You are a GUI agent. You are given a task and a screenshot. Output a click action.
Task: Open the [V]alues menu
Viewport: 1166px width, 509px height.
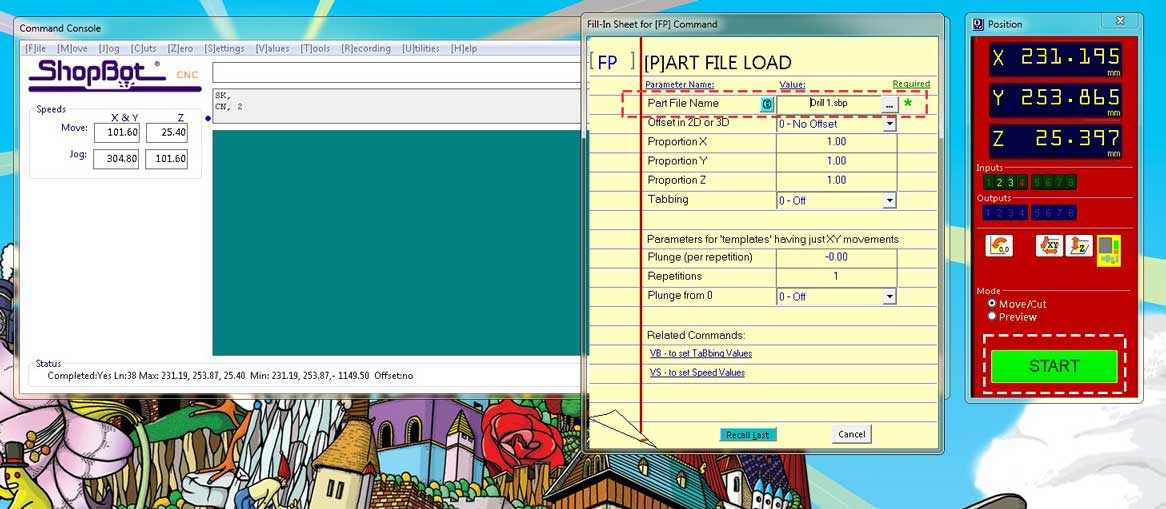(x=272, y=48)
